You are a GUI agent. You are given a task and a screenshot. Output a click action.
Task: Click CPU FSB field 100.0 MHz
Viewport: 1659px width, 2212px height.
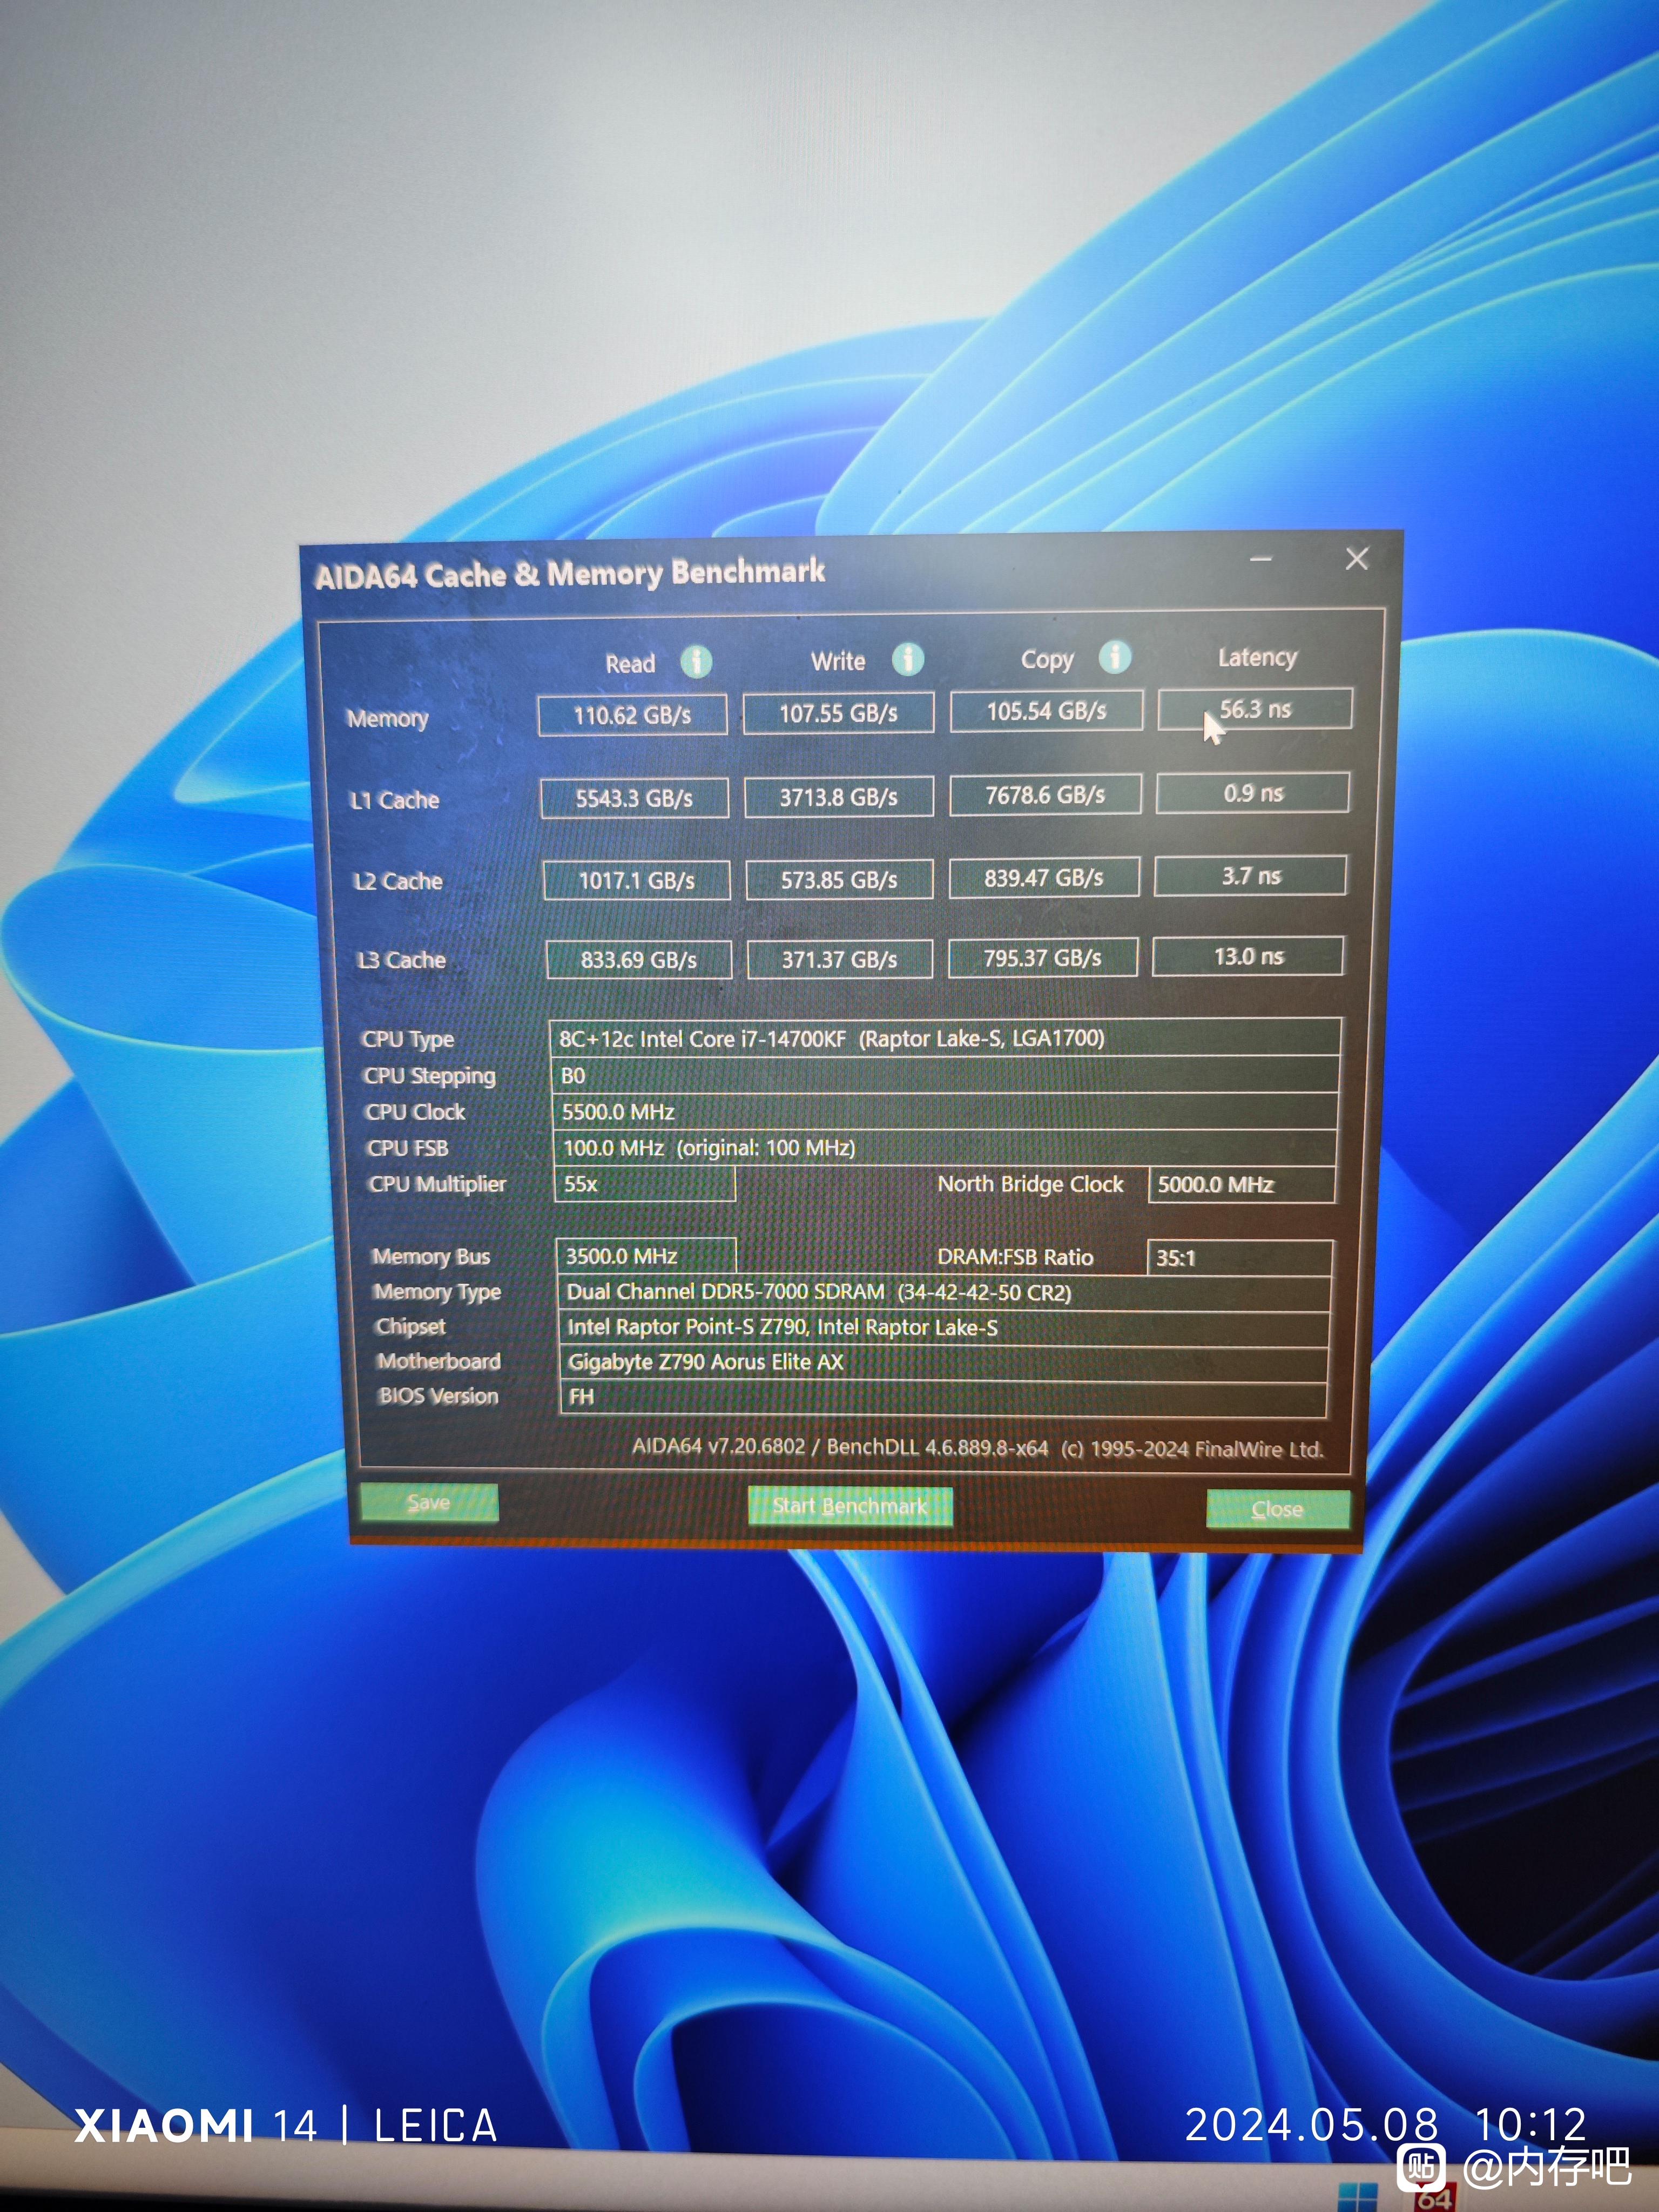click(x=945, y=1148)
